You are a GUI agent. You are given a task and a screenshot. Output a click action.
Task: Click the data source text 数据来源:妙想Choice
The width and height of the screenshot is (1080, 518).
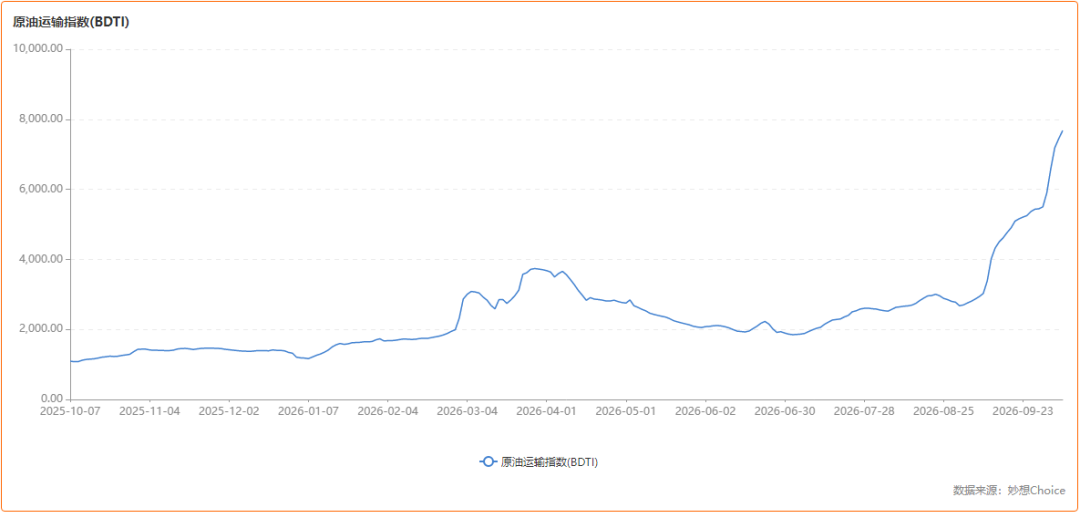[x=1009, y=490]
